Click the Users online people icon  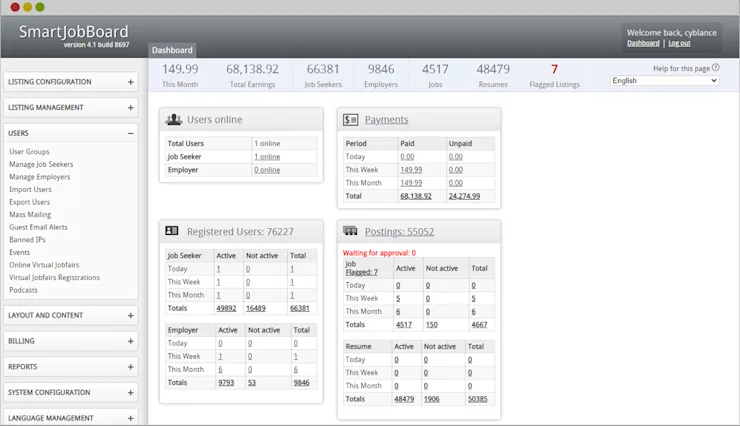point(174,119)
